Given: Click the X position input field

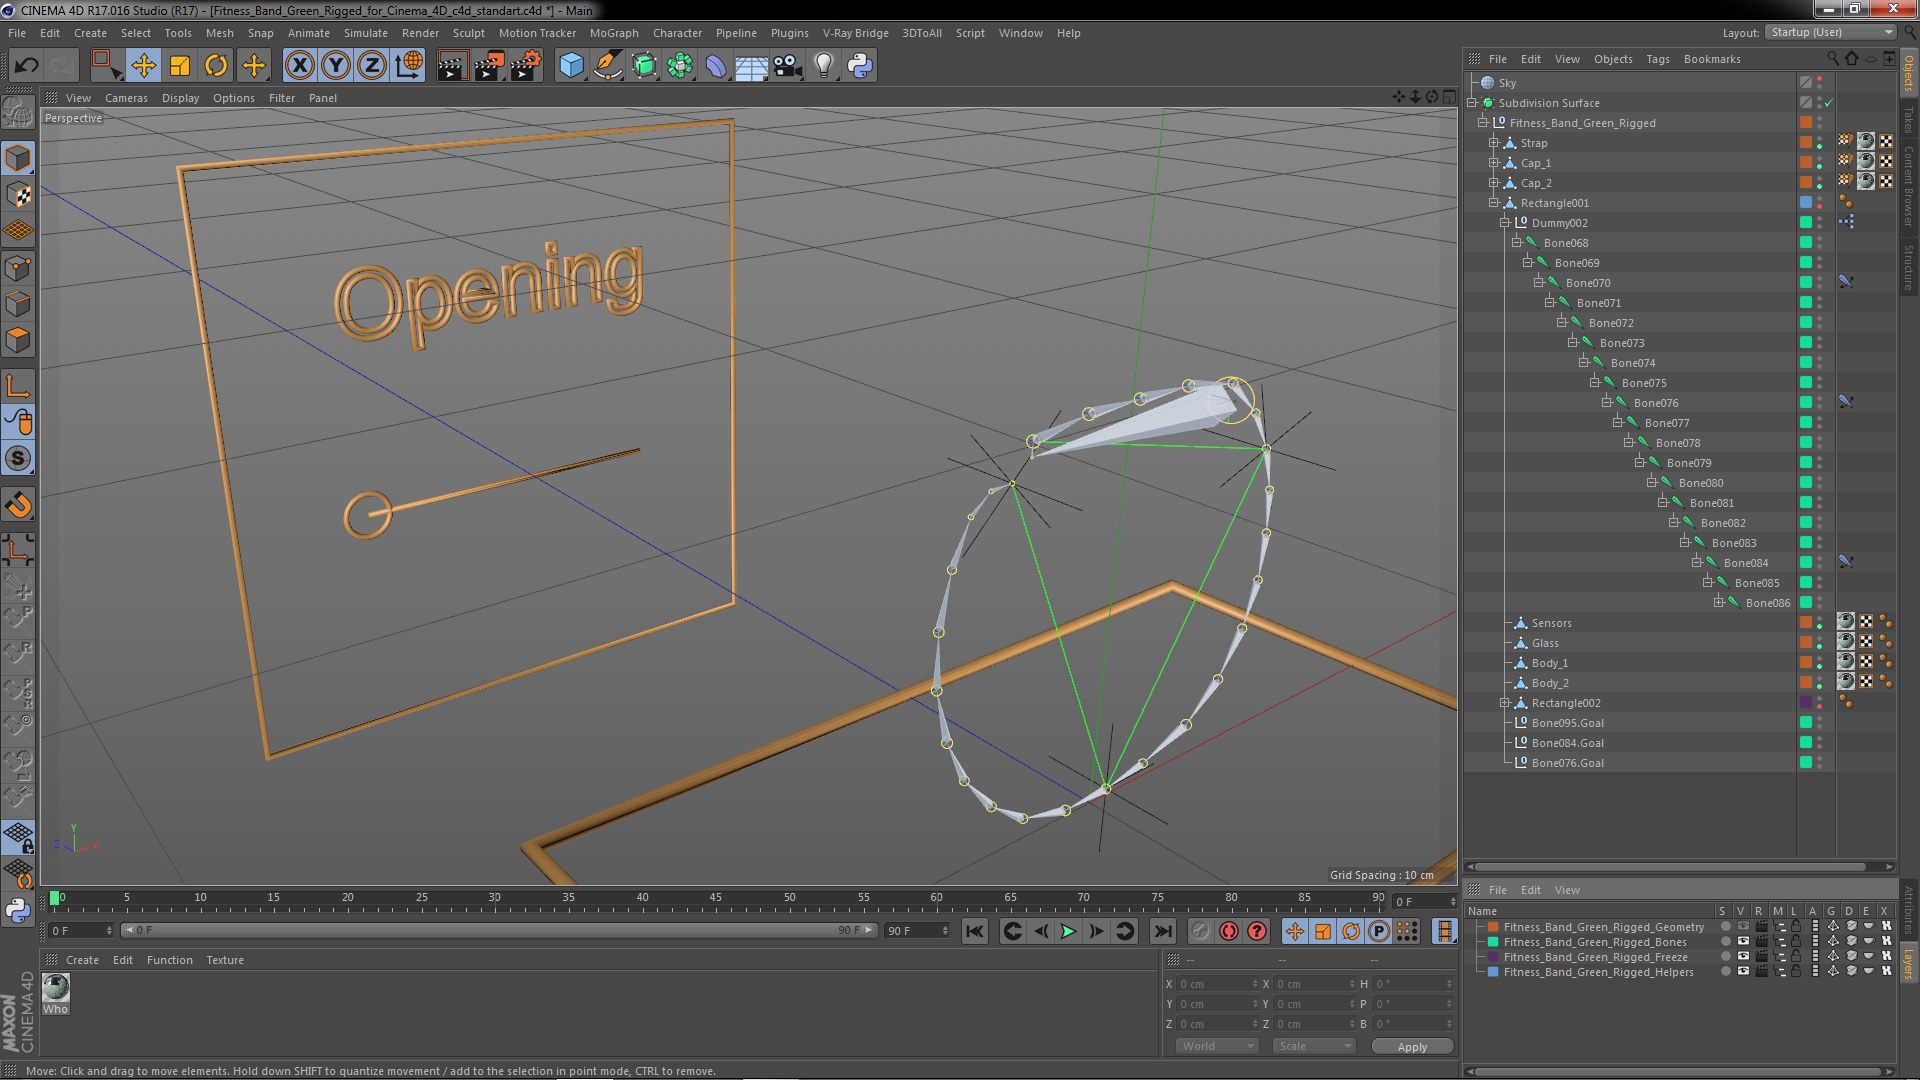Looking at the screenshot, I should [x=1217, y=984].
